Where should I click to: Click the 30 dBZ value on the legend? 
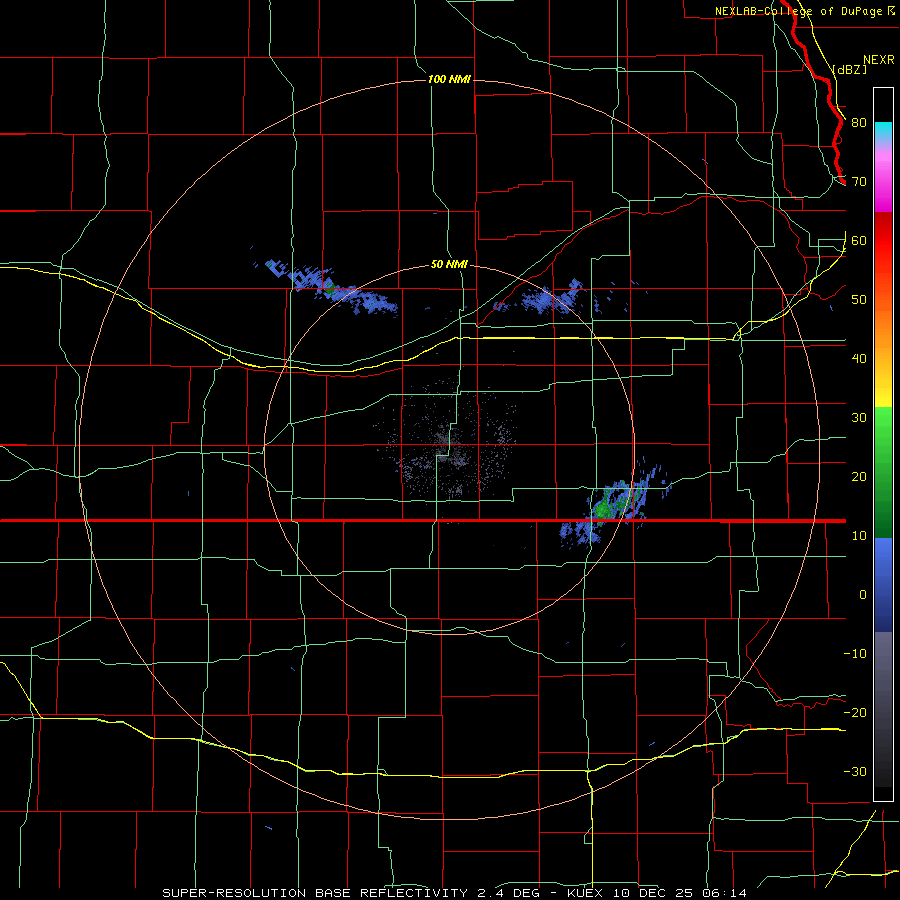coord(859,418)
